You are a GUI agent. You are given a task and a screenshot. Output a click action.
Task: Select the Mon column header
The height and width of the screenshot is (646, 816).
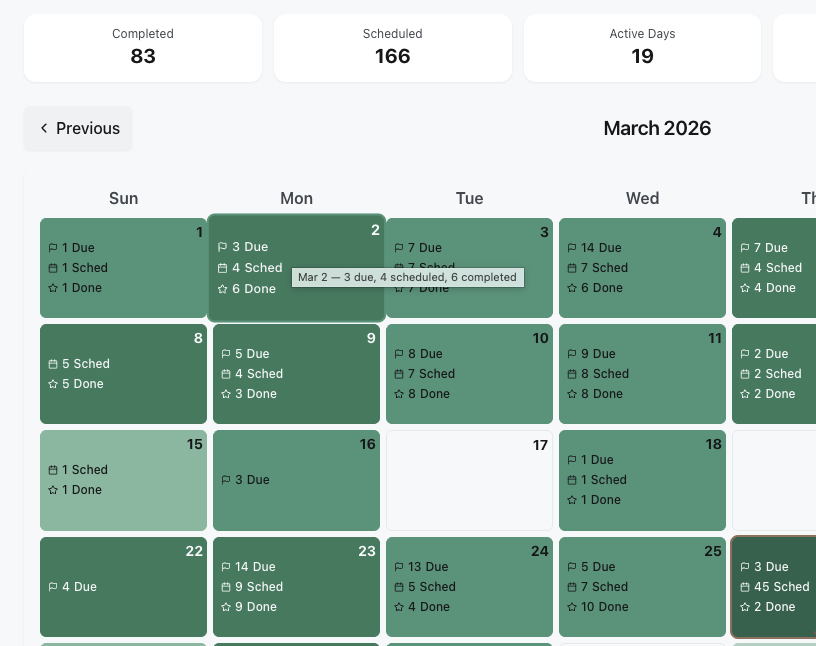click(x=296, y=198)
